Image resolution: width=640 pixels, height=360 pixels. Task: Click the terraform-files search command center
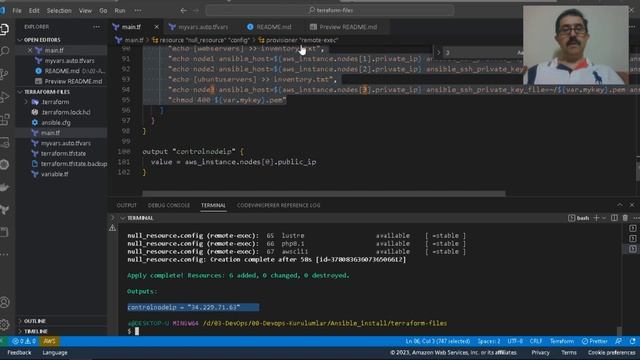coord(330,10)
